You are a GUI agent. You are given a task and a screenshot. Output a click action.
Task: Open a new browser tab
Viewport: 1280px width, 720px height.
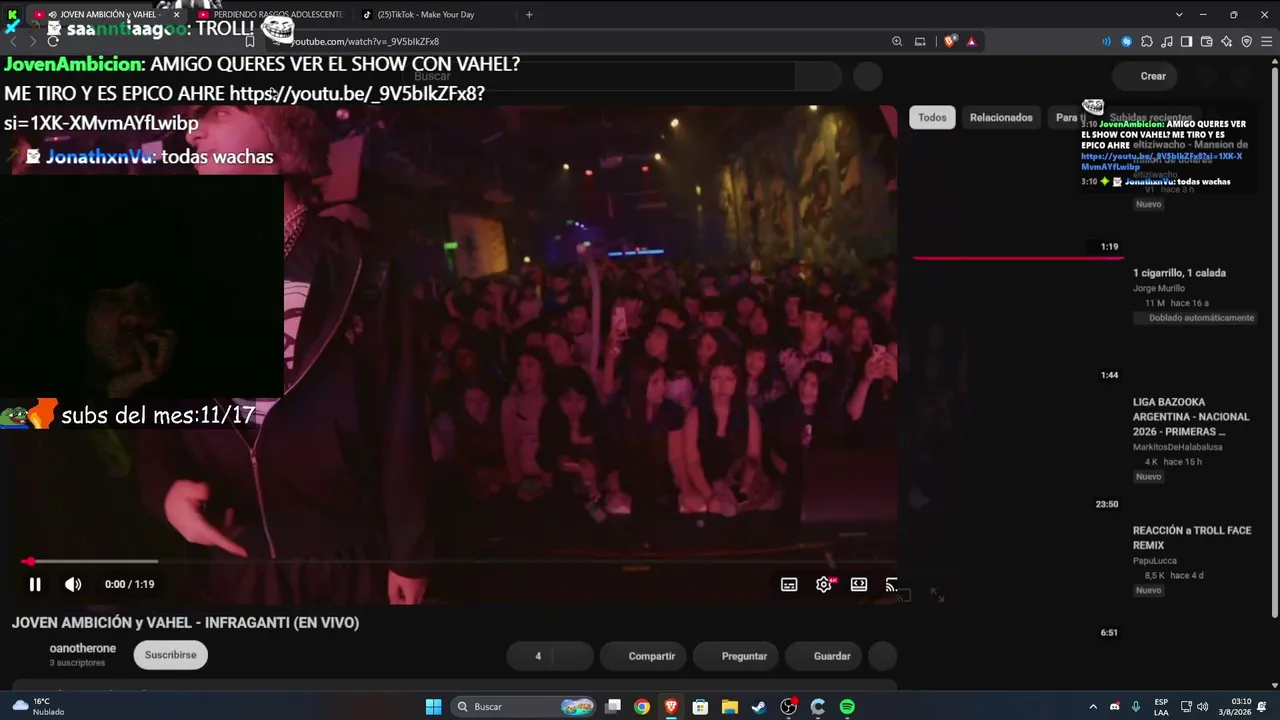(x=529, y=15)
